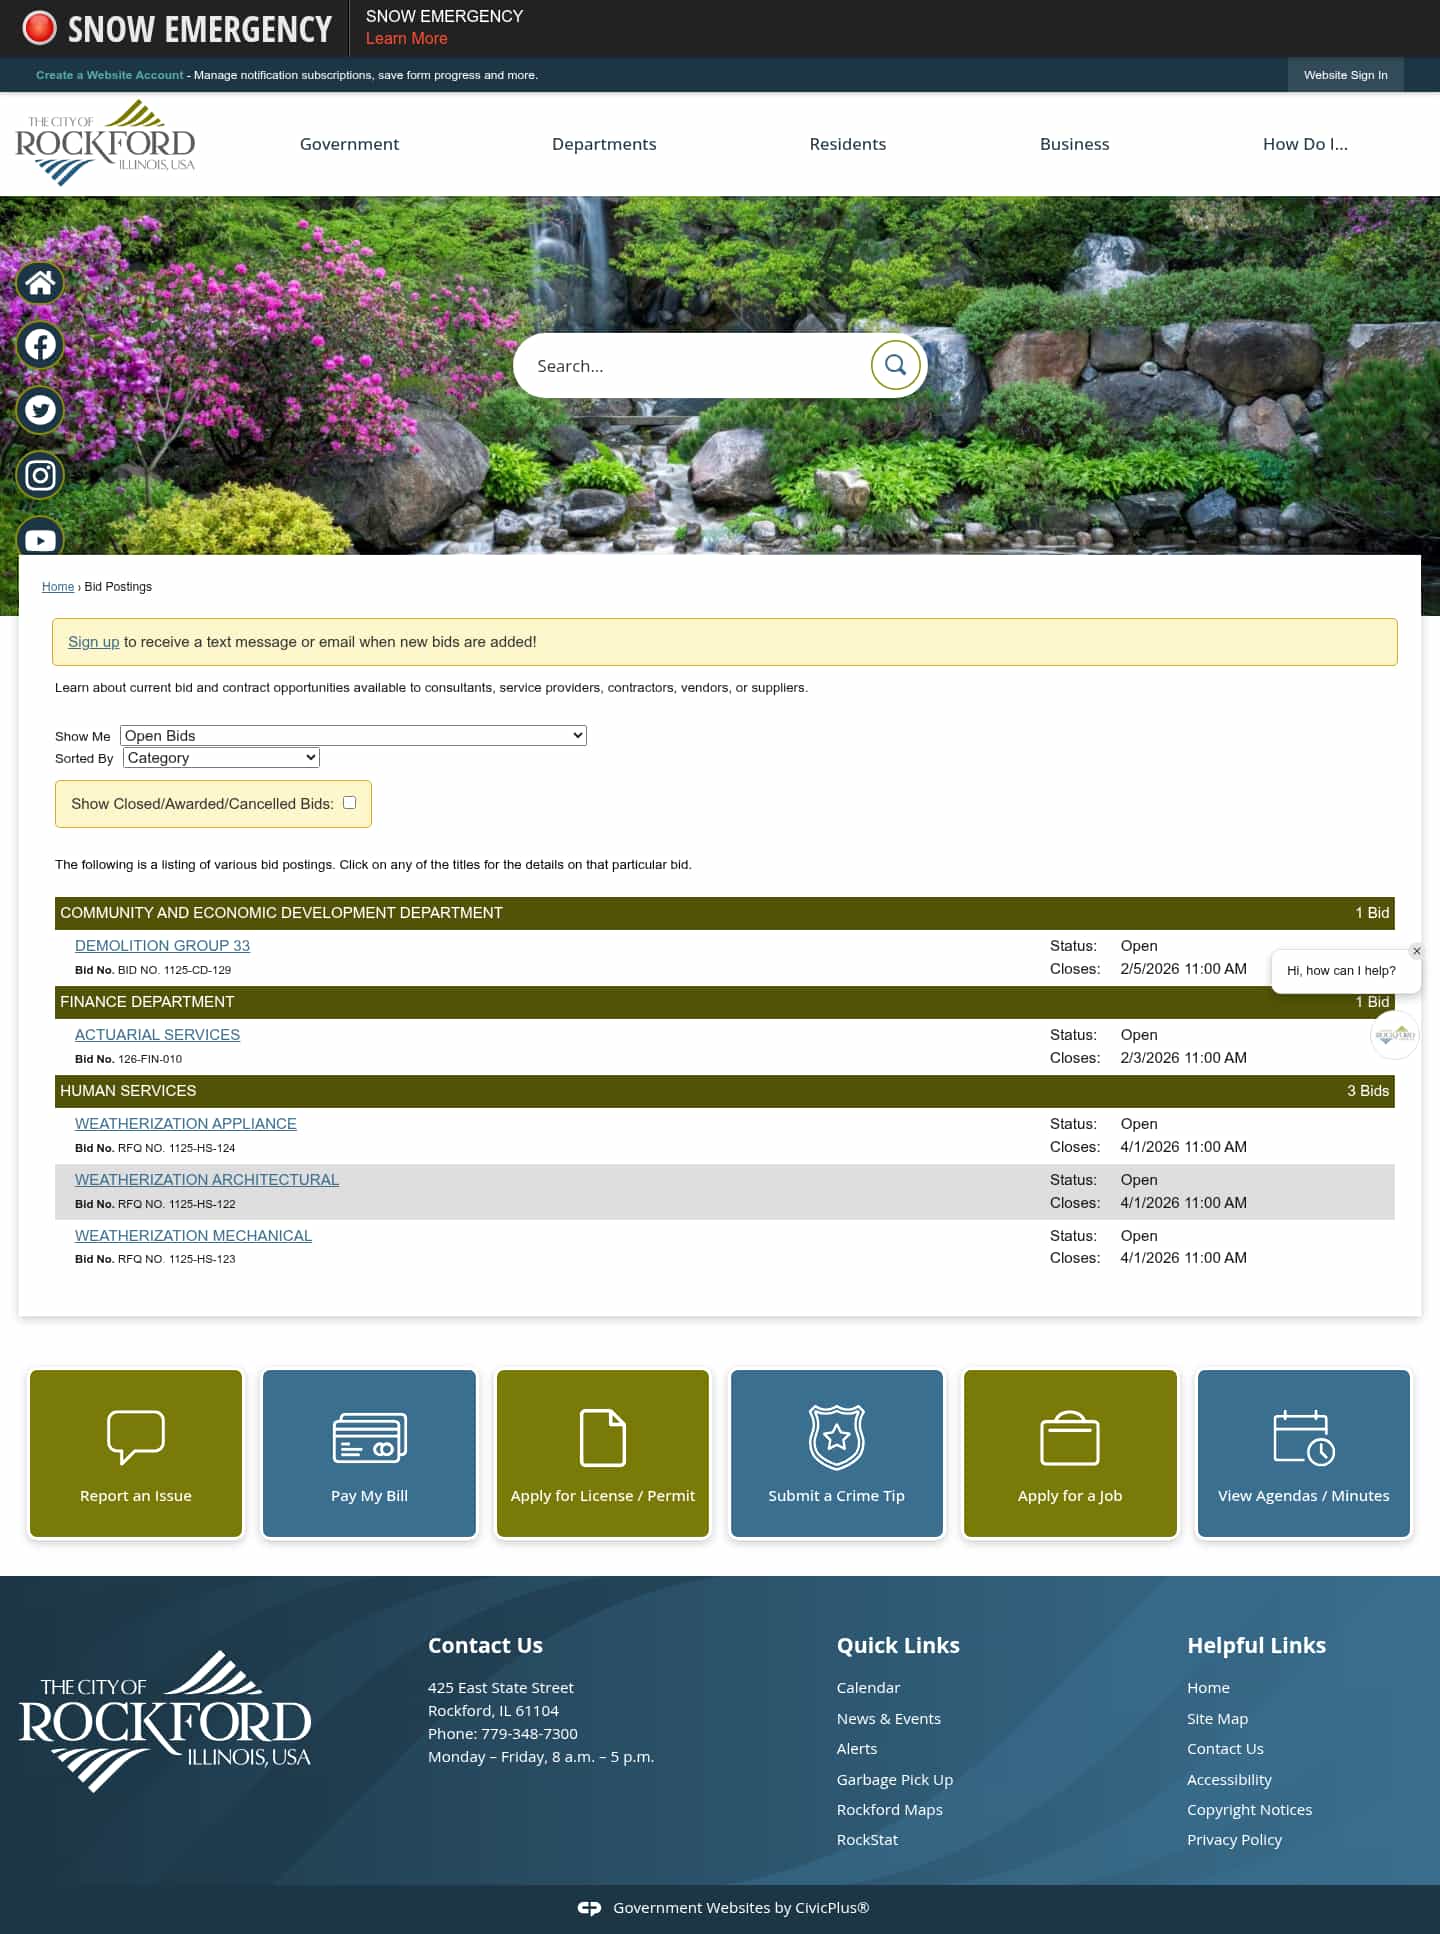Open the Show Me Open Bids dropdown
The width and height of the screenshot is (1440, 1934).
tap(353, 735)
